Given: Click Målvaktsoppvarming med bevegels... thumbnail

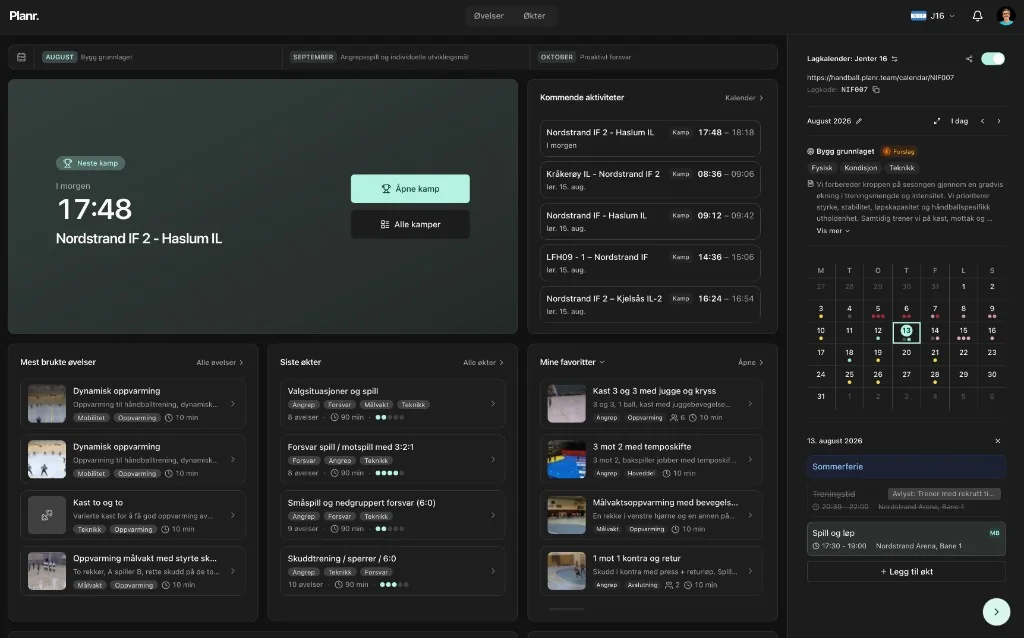Looking at the screenshot, I should pos(566,515).
